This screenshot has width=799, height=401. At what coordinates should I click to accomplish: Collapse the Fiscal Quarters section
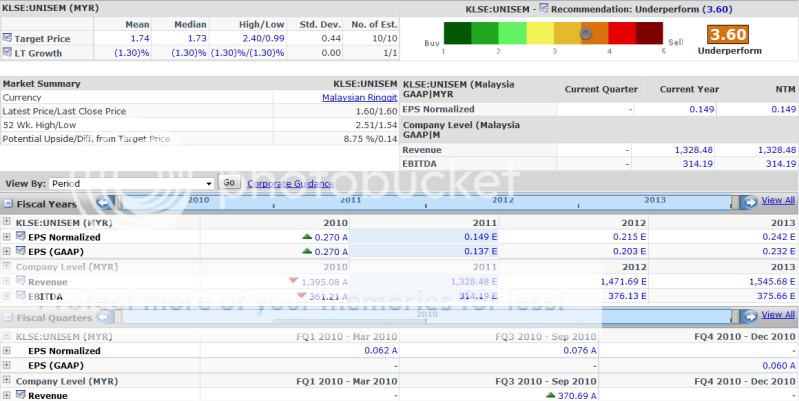click(8, 317)
